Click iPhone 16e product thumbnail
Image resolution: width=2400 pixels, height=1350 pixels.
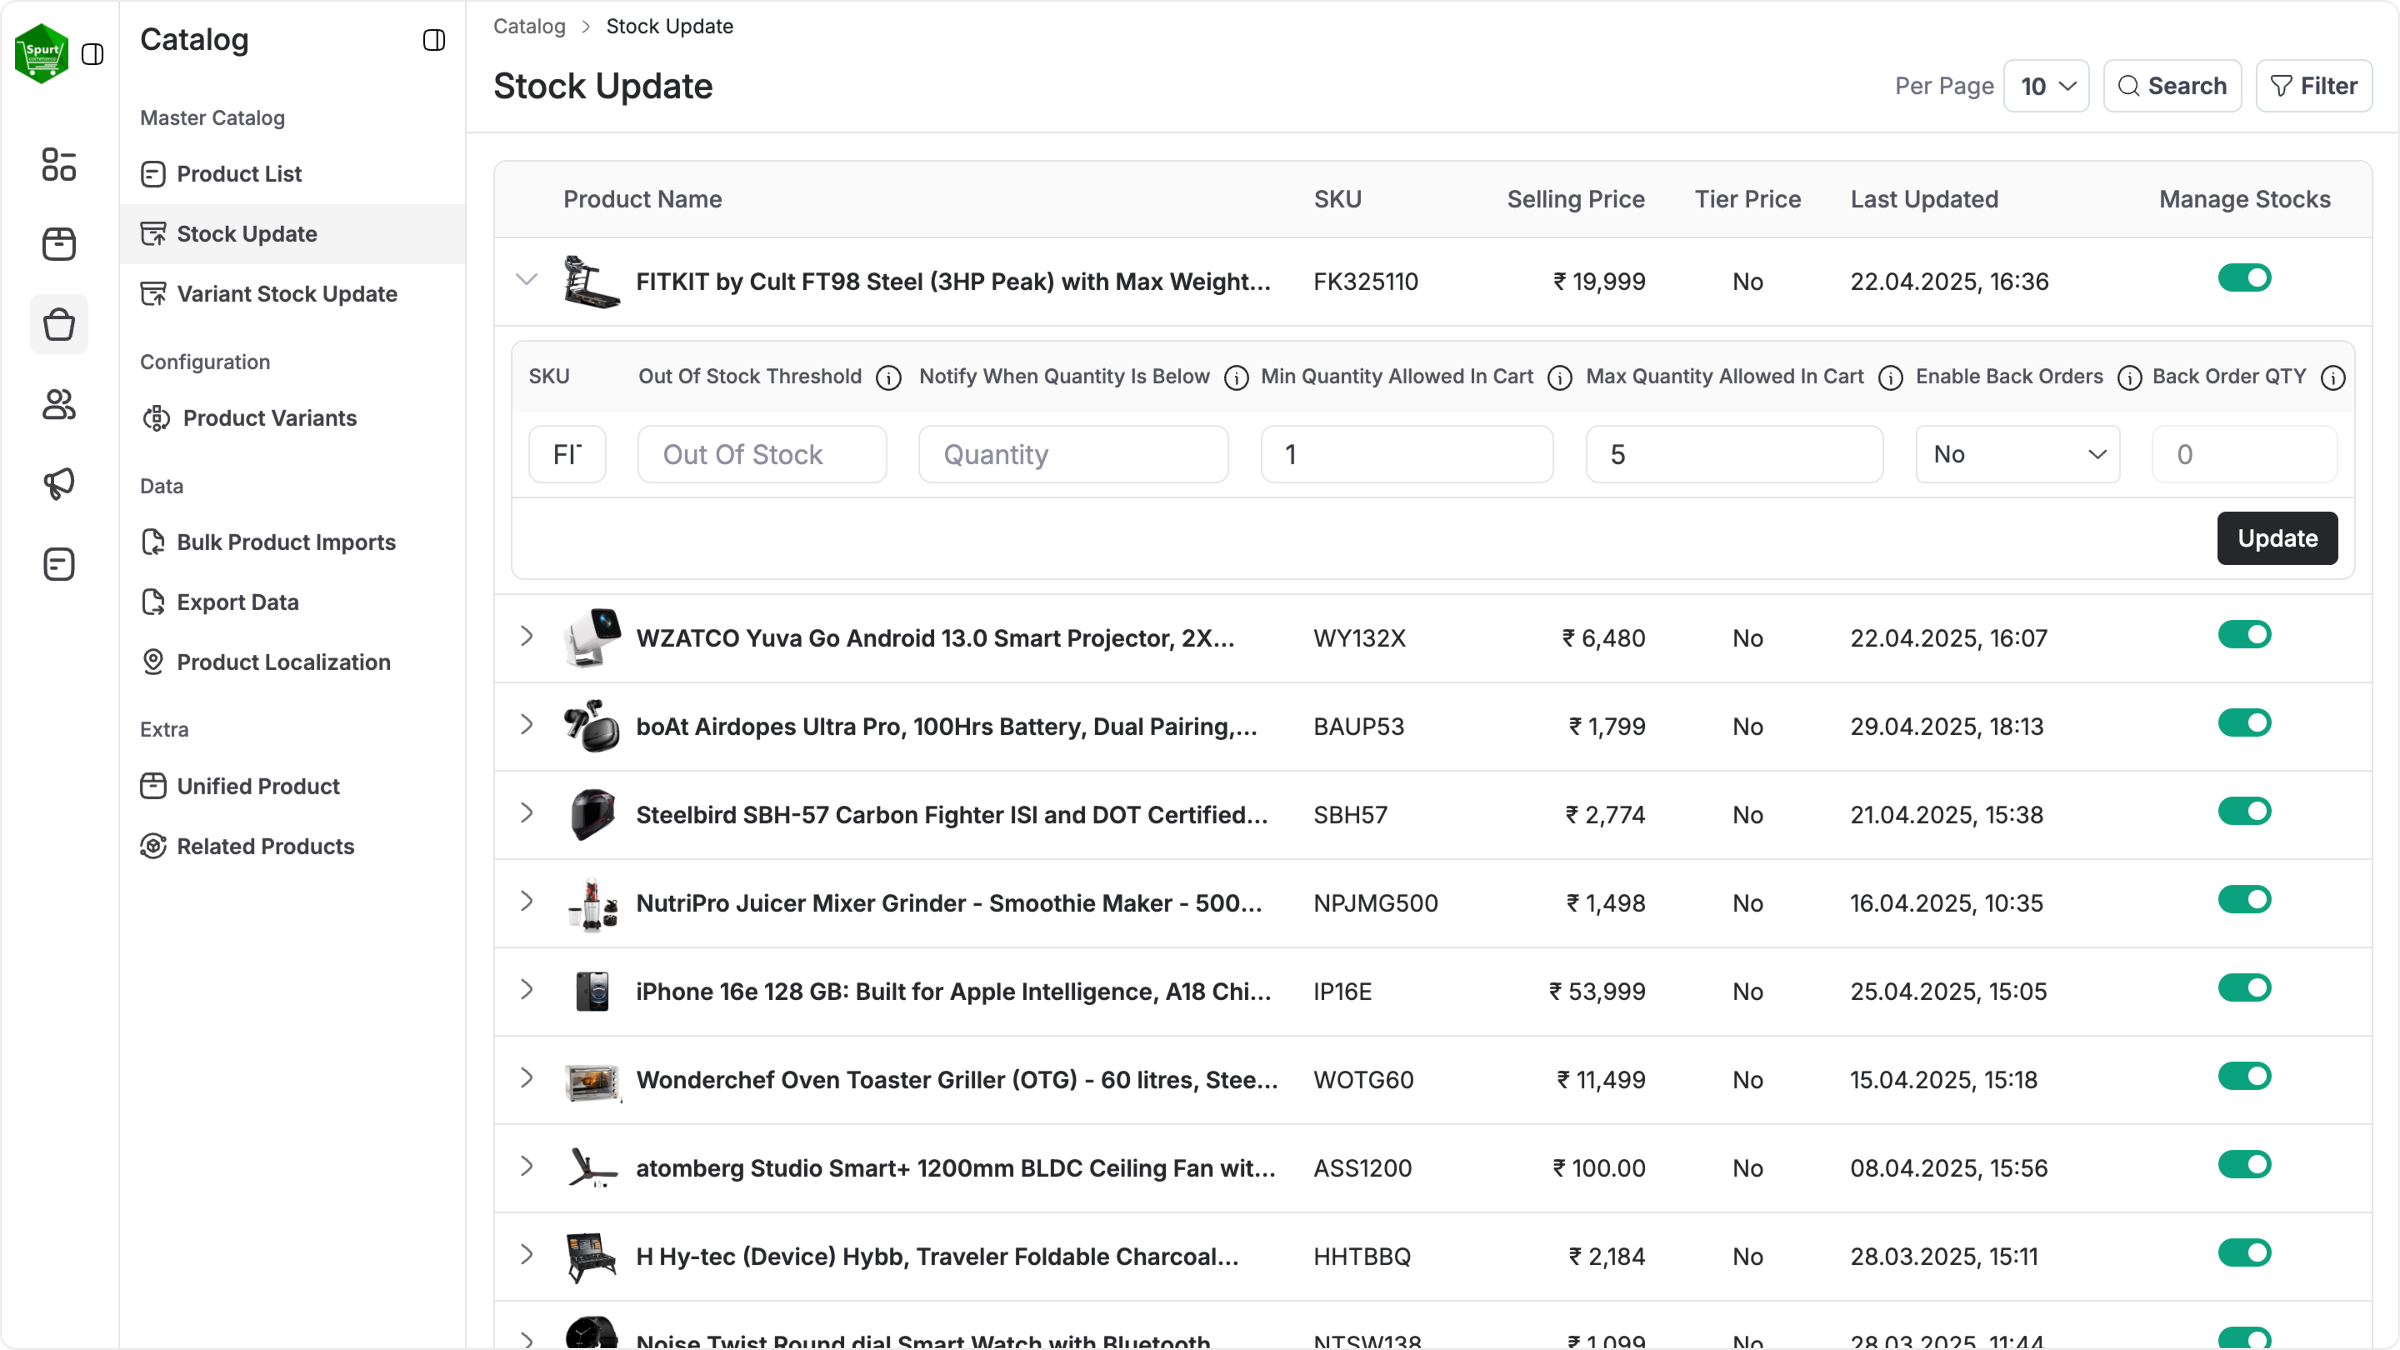(x=591, y=991)
